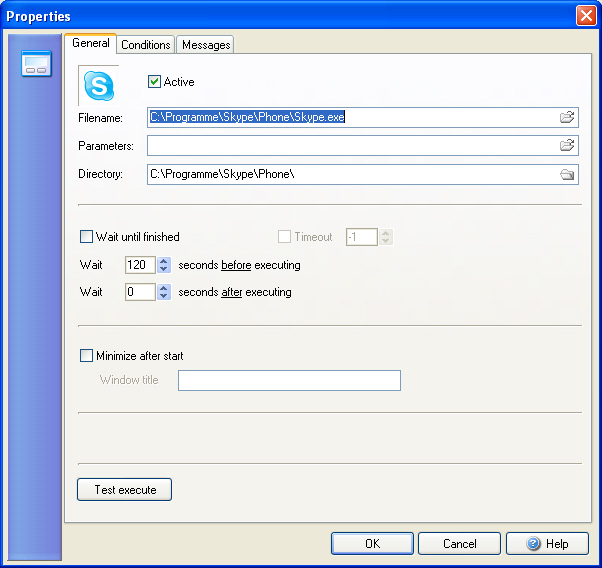The width and height of the screenshot is (602, 568).
Task: Increase seconds before executing value
Action: (164, 261)
